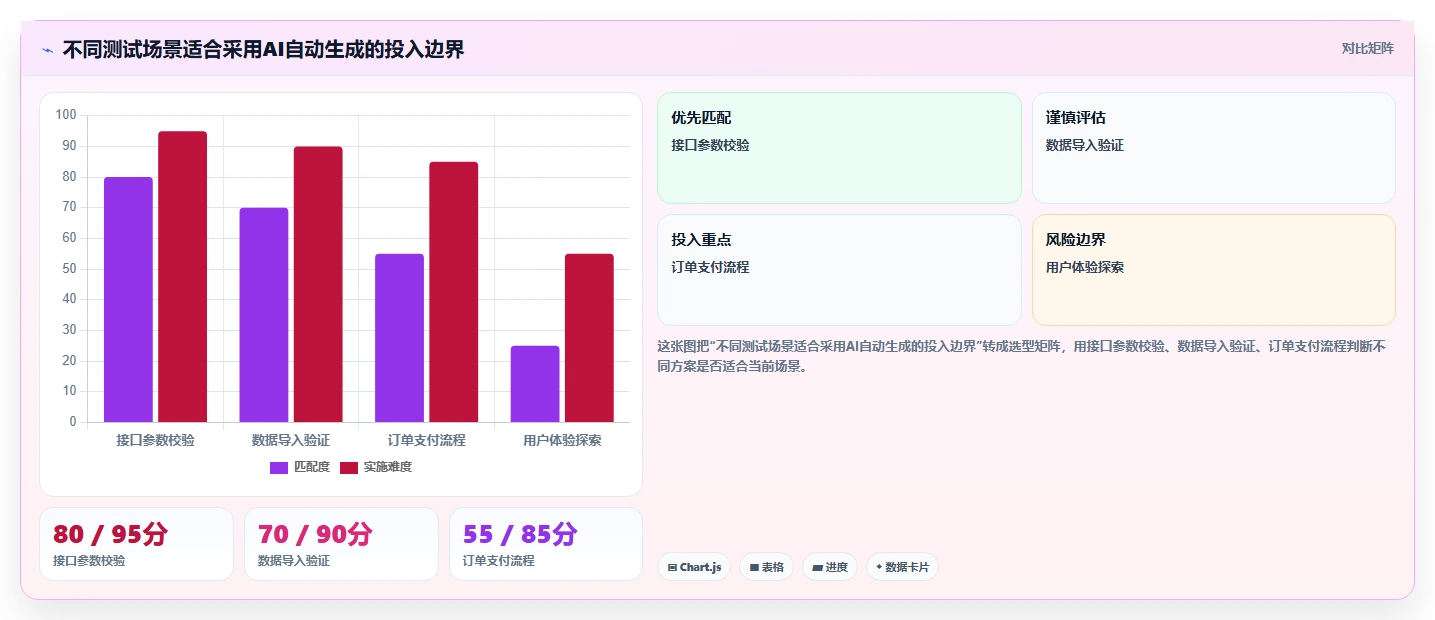Click the 用户体验探索 x-axis label
Viewport: 1435px width, 620px height.
(562, 440)
